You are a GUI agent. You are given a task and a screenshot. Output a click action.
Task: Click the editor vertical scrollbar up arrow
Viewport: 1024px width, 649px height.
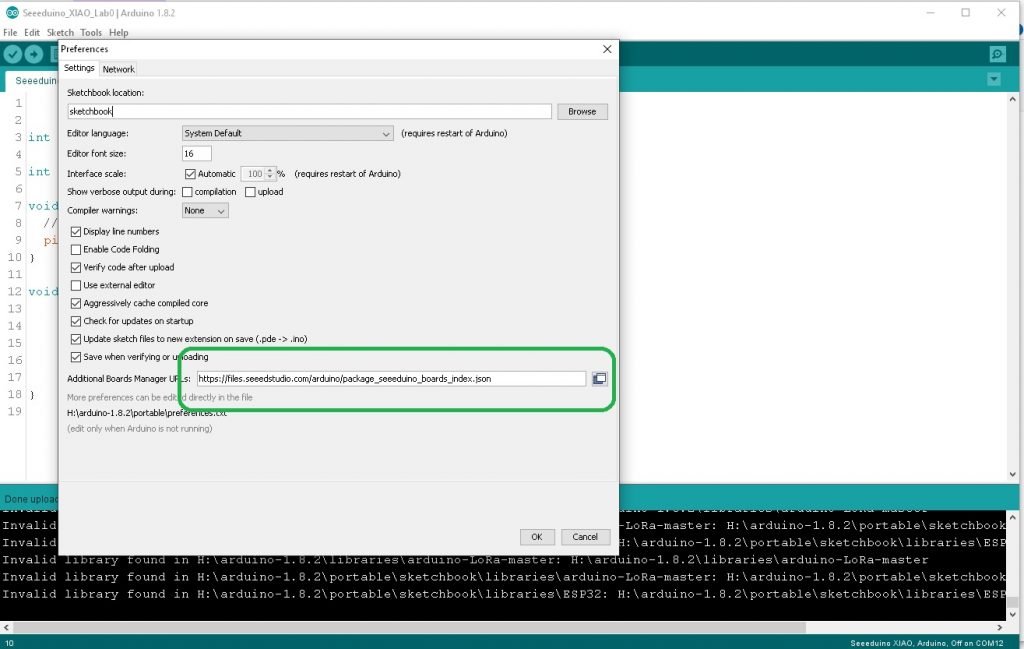(1012, 99)
